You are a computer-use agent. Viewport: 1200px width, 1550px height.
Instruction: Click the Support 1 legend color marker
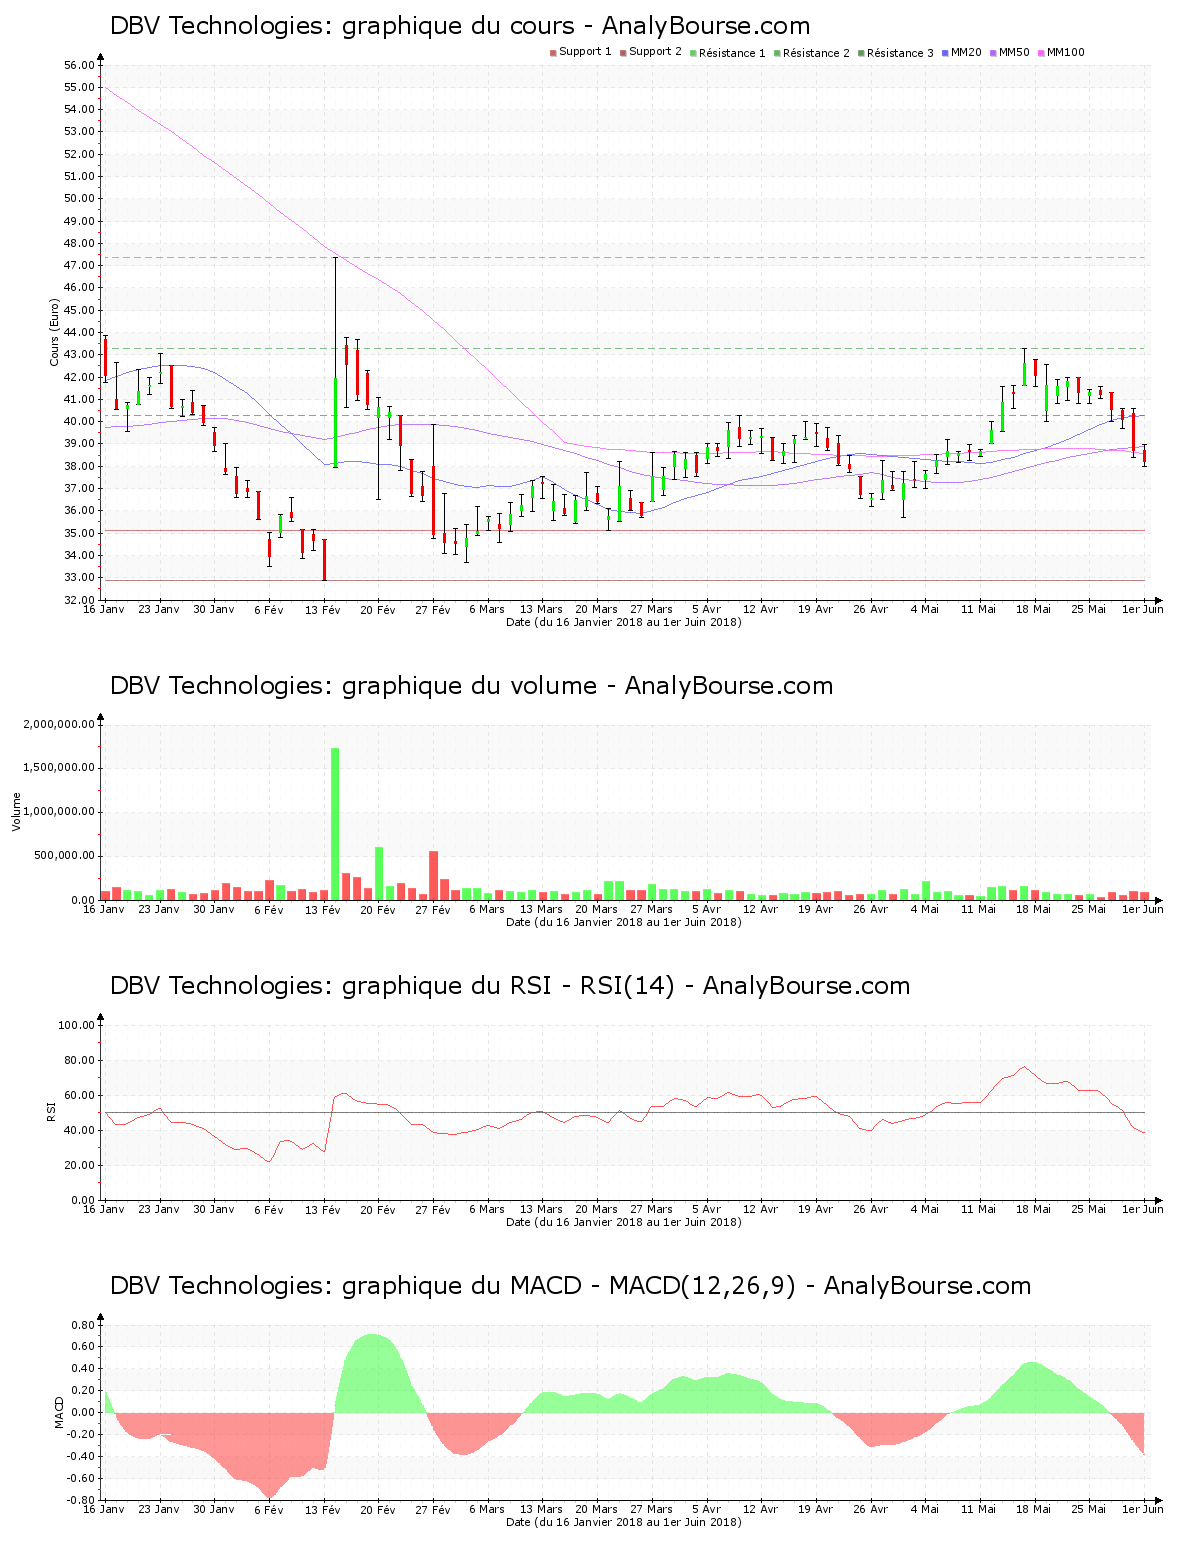(553, 53)
